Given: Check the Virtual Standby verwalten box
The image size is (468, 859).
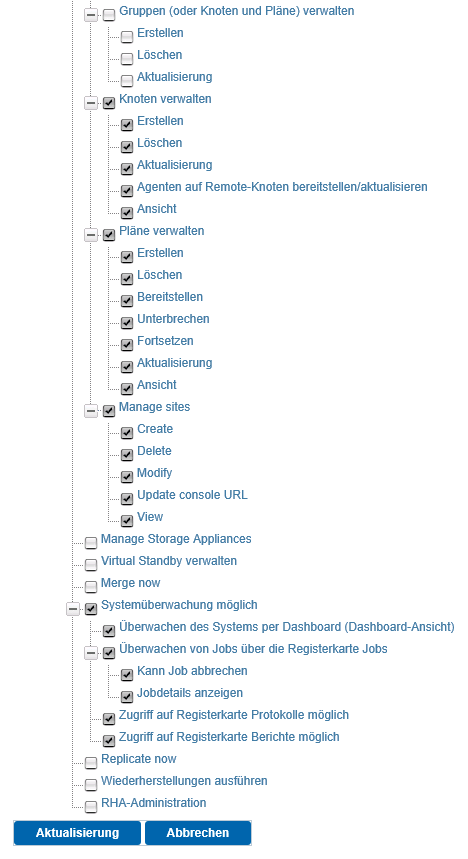Looking at the screenshot, I should click(91, 565).
